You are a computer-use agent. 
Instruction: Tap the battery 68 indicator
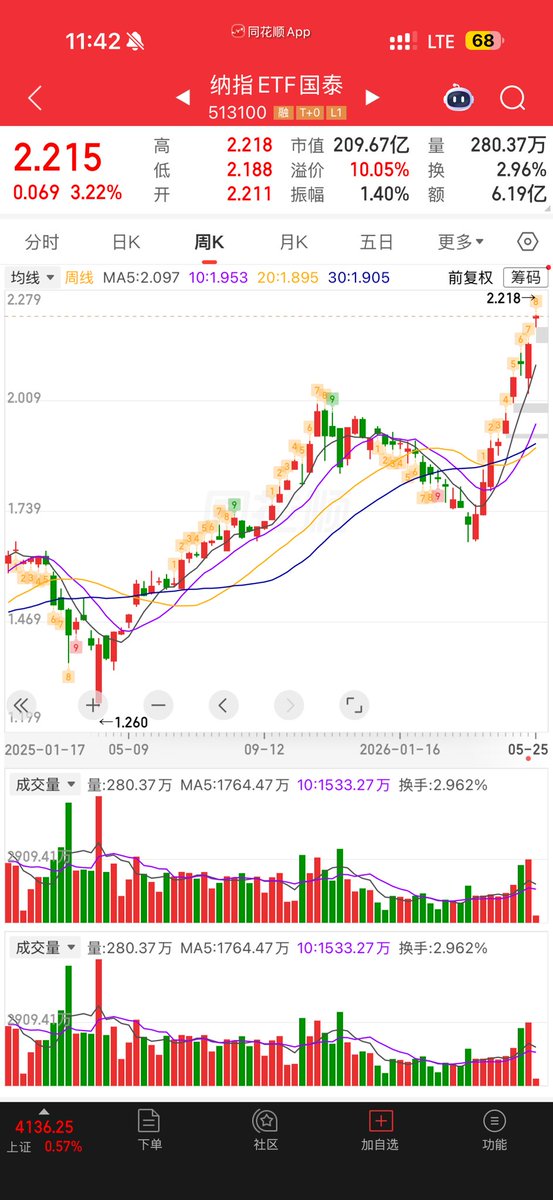(x=482, y=41)
